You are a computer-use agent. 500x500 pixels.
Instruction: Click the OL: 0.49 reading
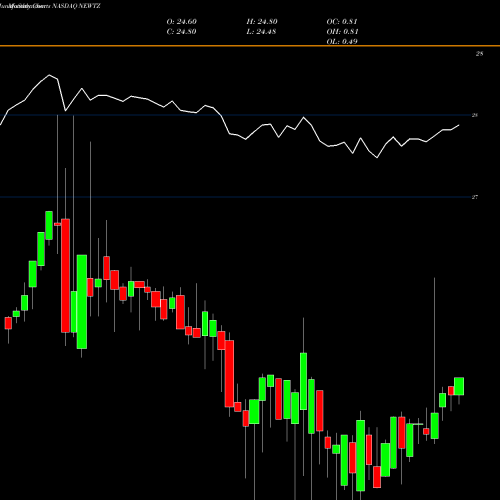point(342,42)
